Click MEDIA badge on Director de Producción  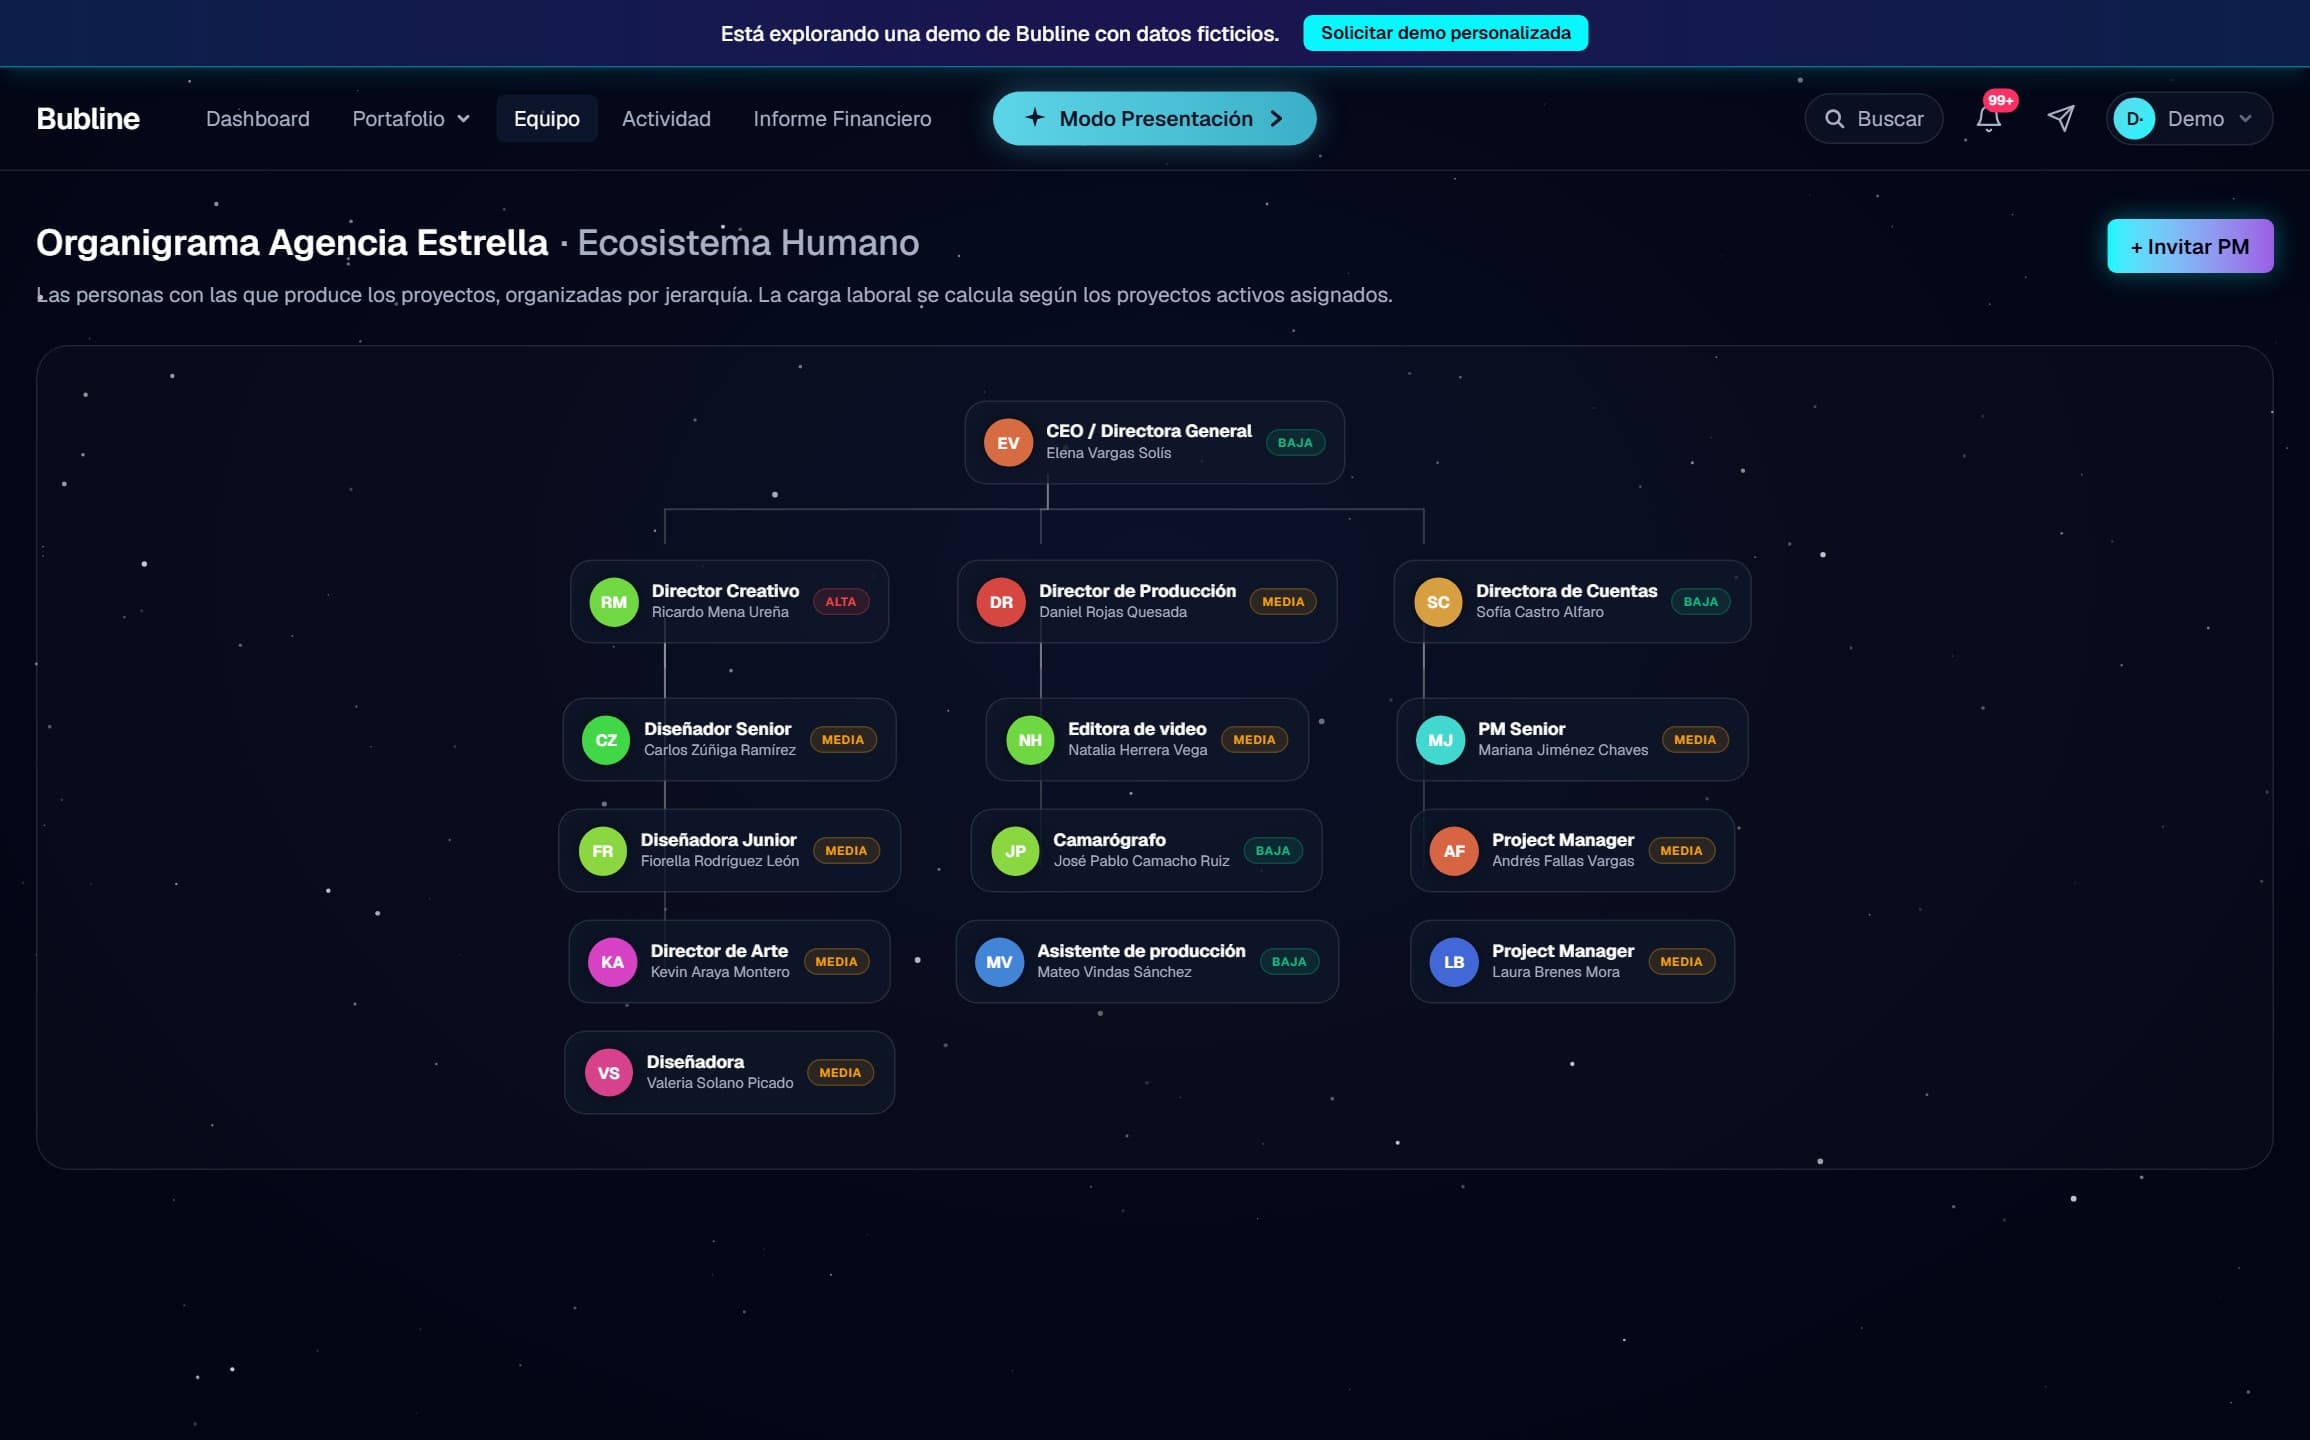click(1283, 602)
